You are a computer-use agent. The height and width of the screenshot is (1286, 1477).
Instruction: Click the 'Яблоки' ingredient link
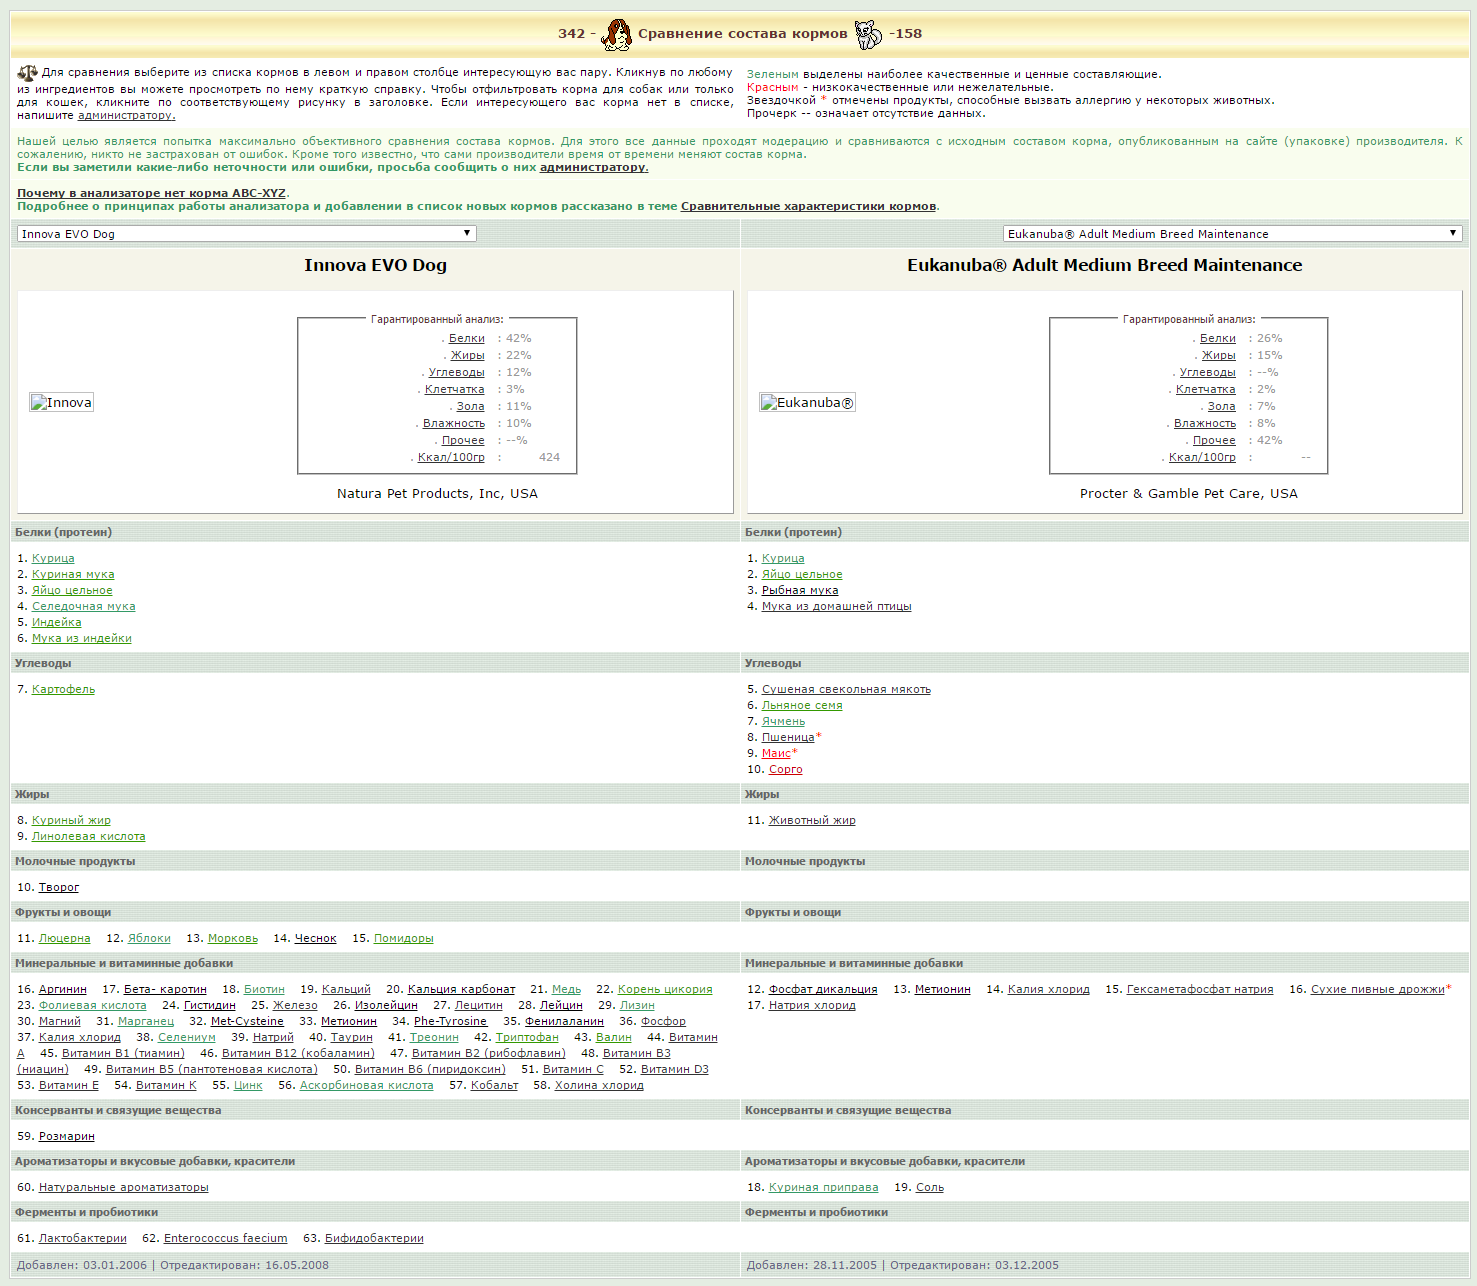click(149, 939)
